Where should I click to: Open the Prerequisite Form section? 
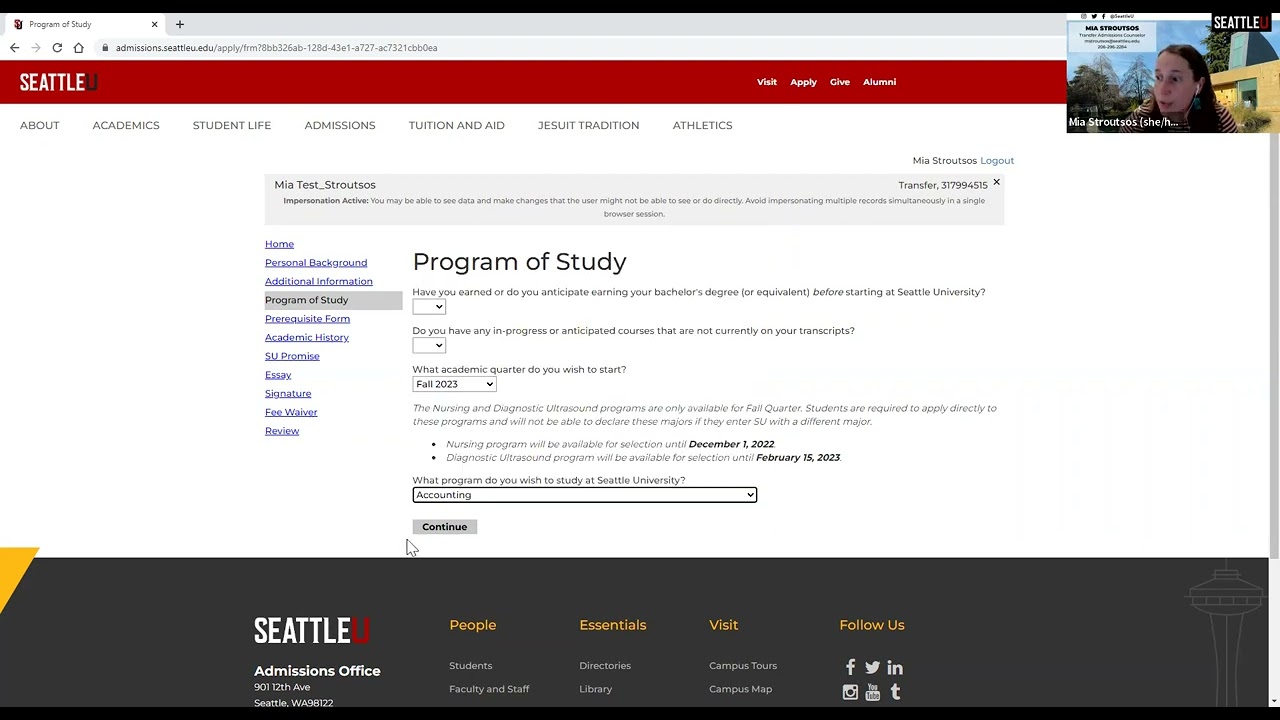point(307,319)
